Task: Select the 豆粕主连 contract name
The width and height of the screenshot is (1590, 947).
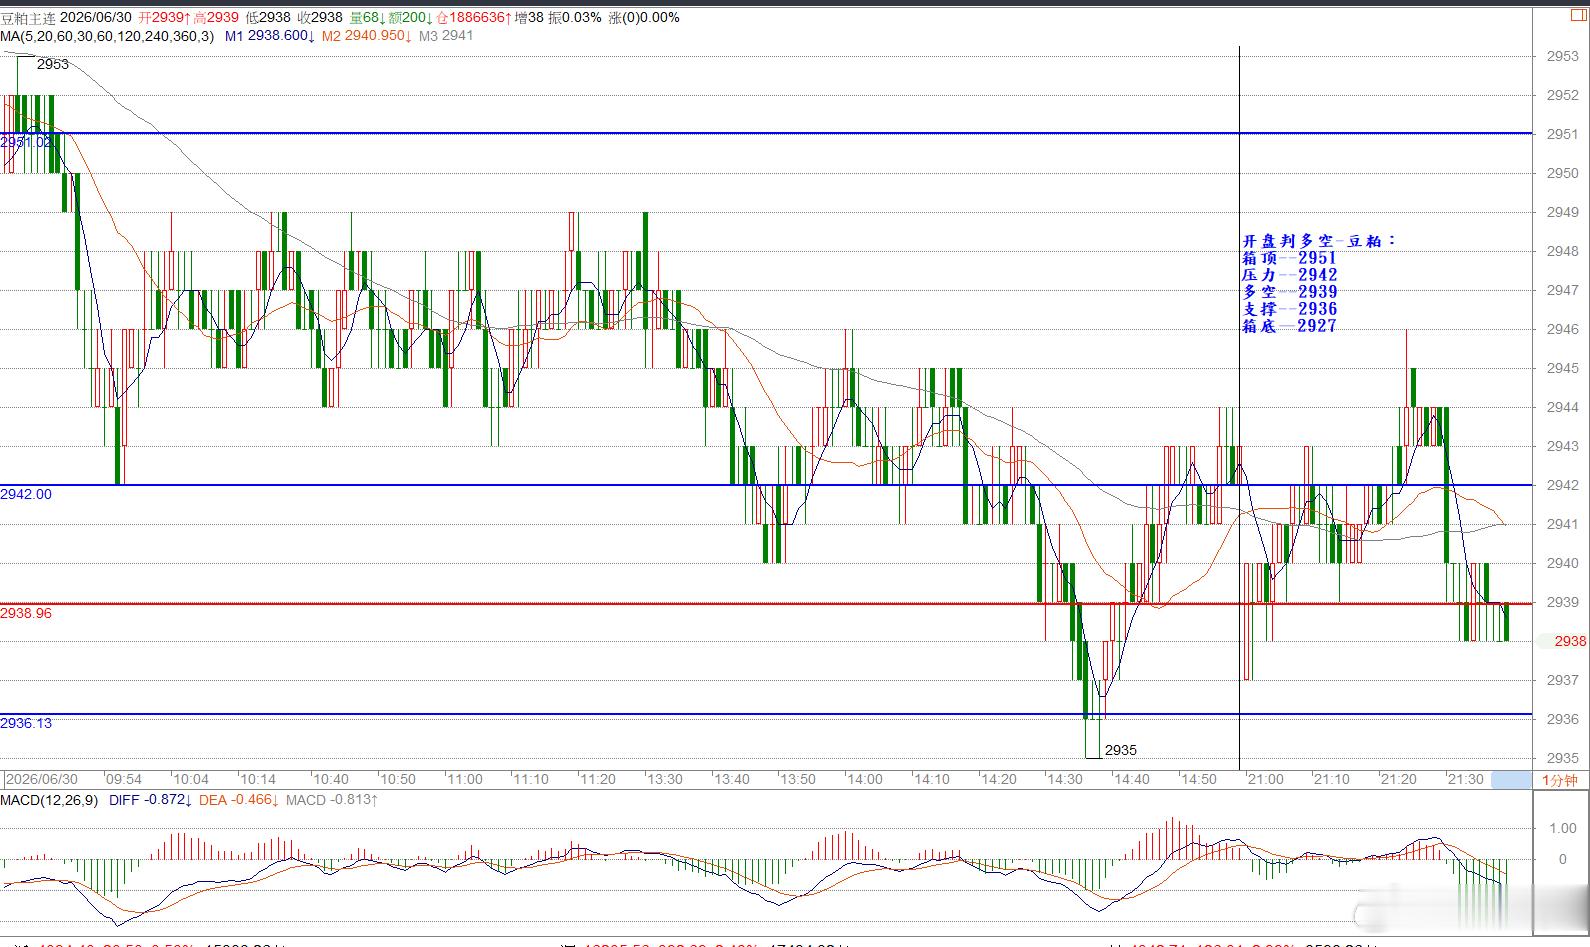Action: pyautogui.click(x=28, y=18)
